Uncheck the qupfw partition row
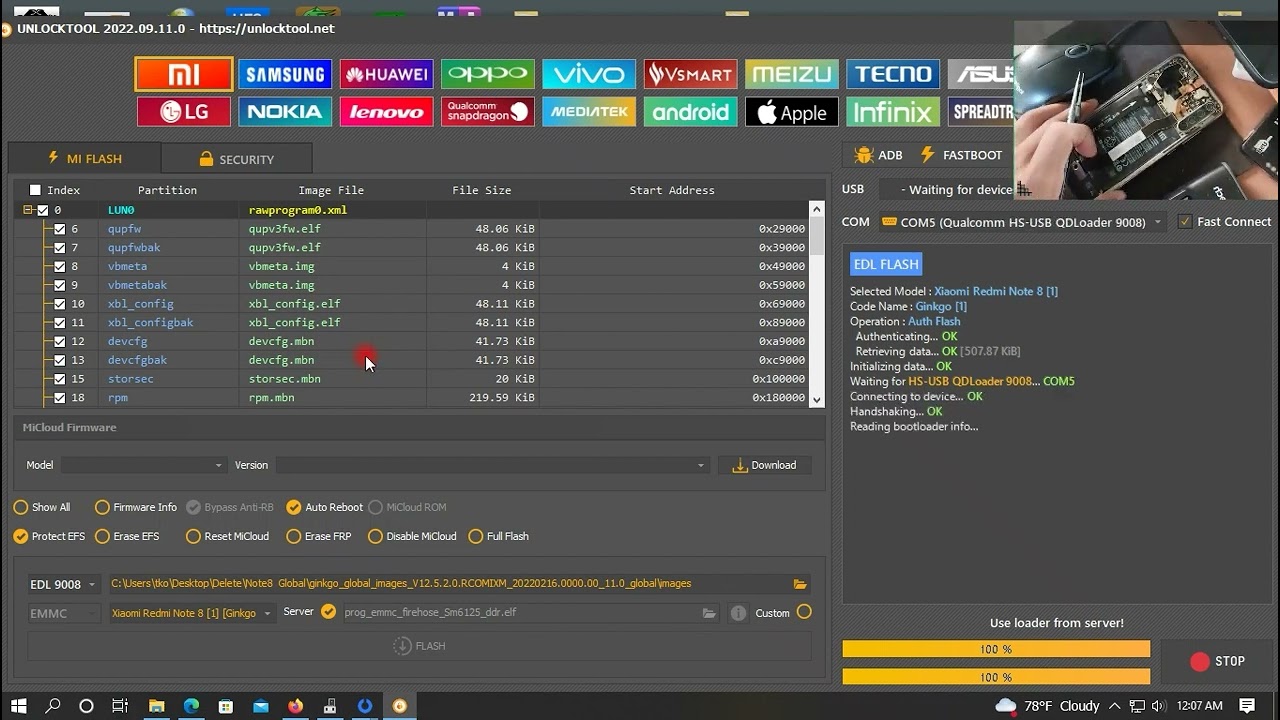1280x720 pixels. click(x=60, y=229)
